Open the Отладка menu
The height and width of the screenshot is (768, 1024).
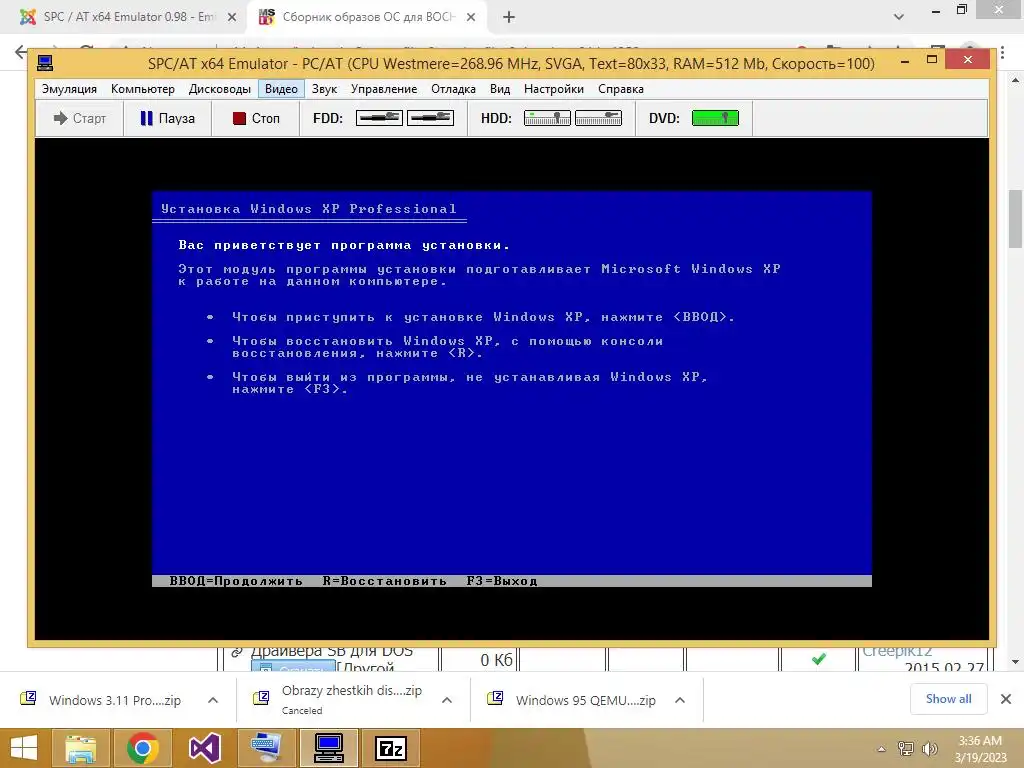coord(453,89)
